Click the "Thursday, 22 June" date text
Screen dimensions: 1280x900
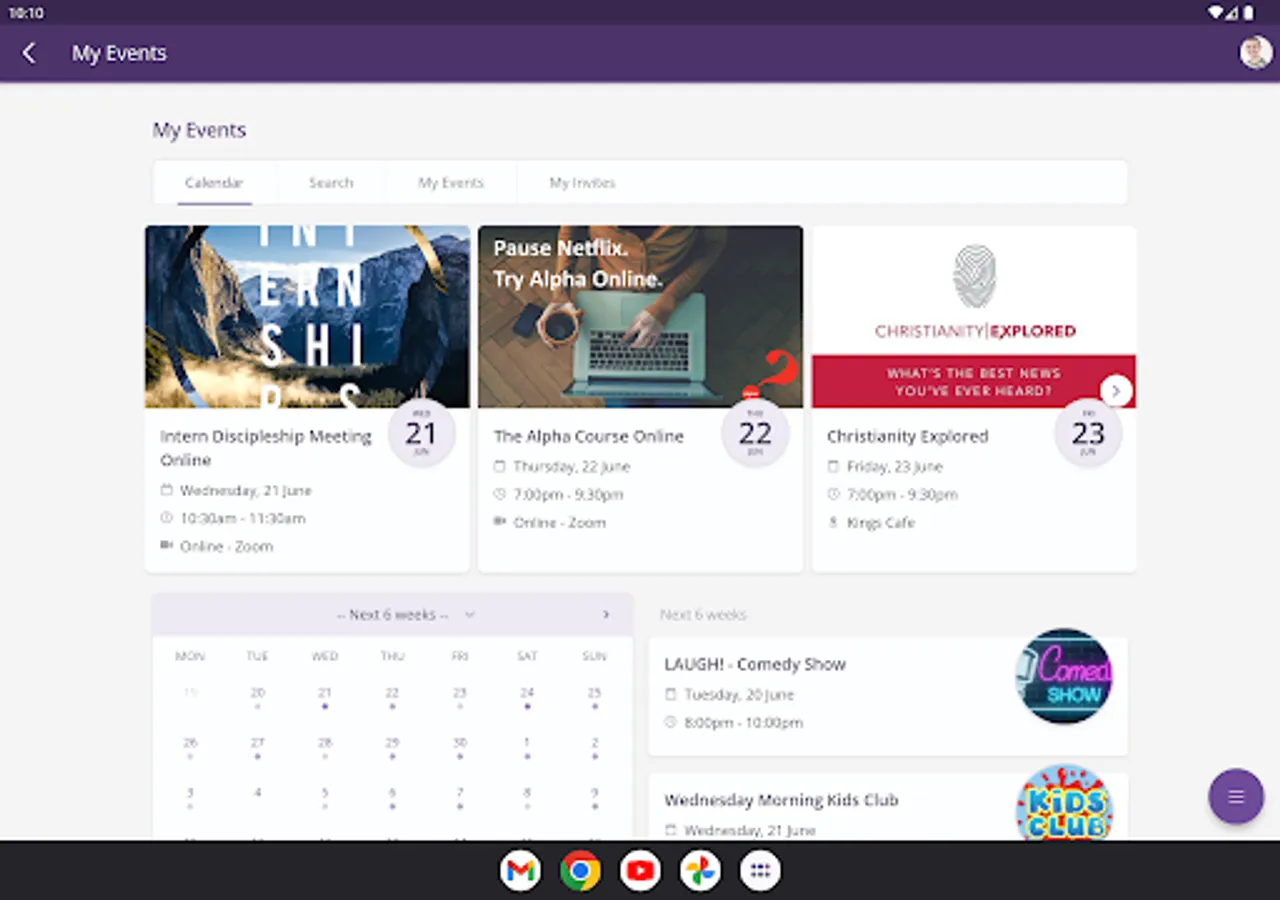tap(572, 466)
